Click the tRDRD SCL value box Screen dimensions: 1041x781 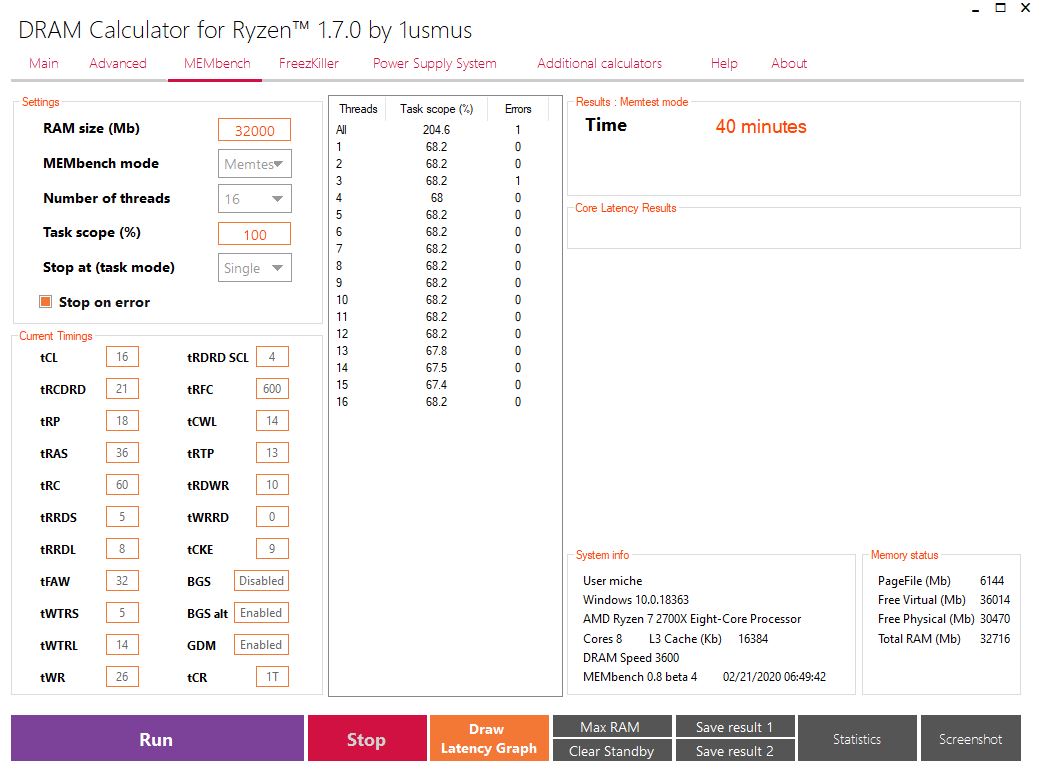pyautogui.click(x=272, y=357)
